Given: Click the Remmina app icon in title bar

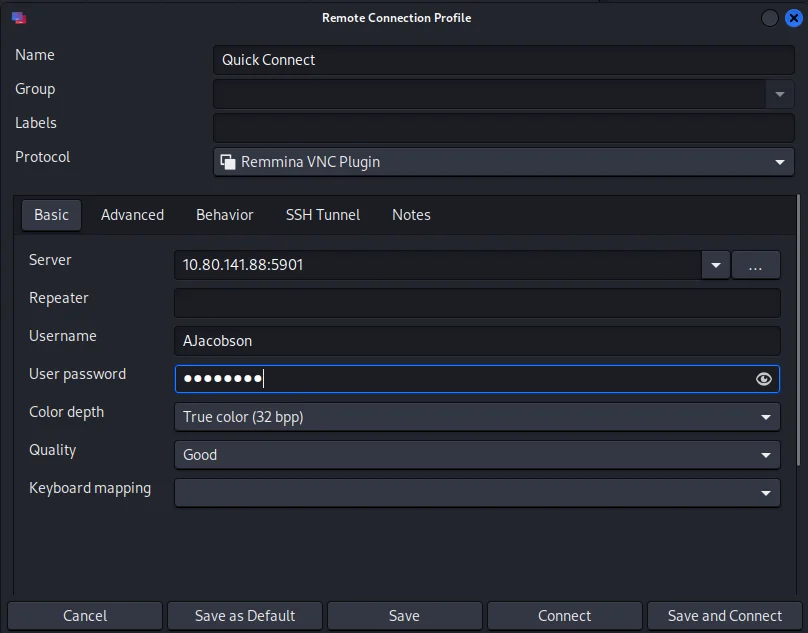Looking at the screenshot, I should 18,18.
